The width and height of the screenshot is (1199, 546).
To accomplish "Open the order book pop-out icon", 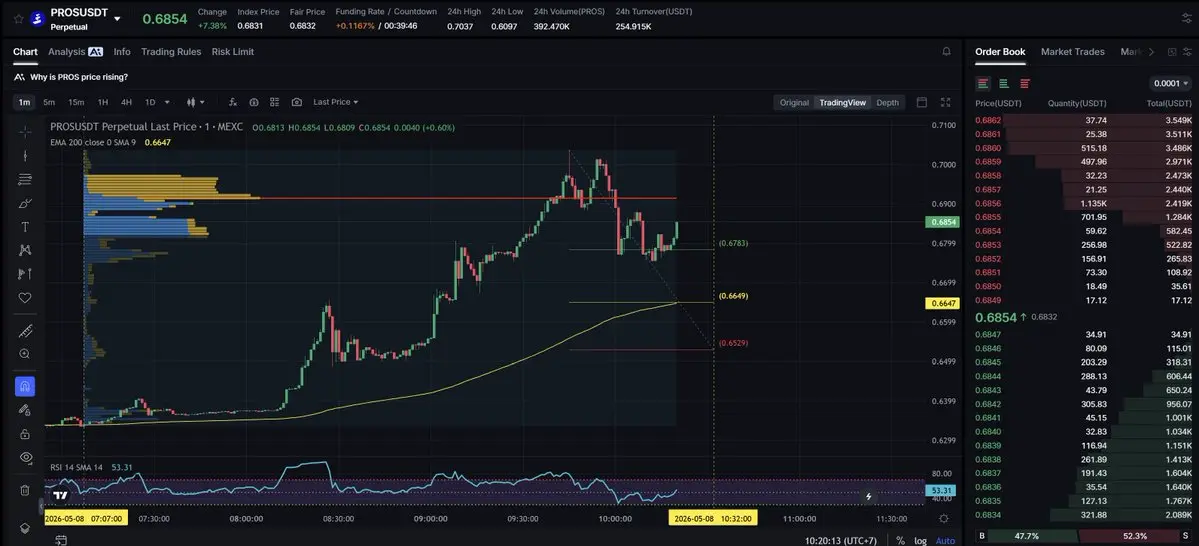I will [1172, 51].
